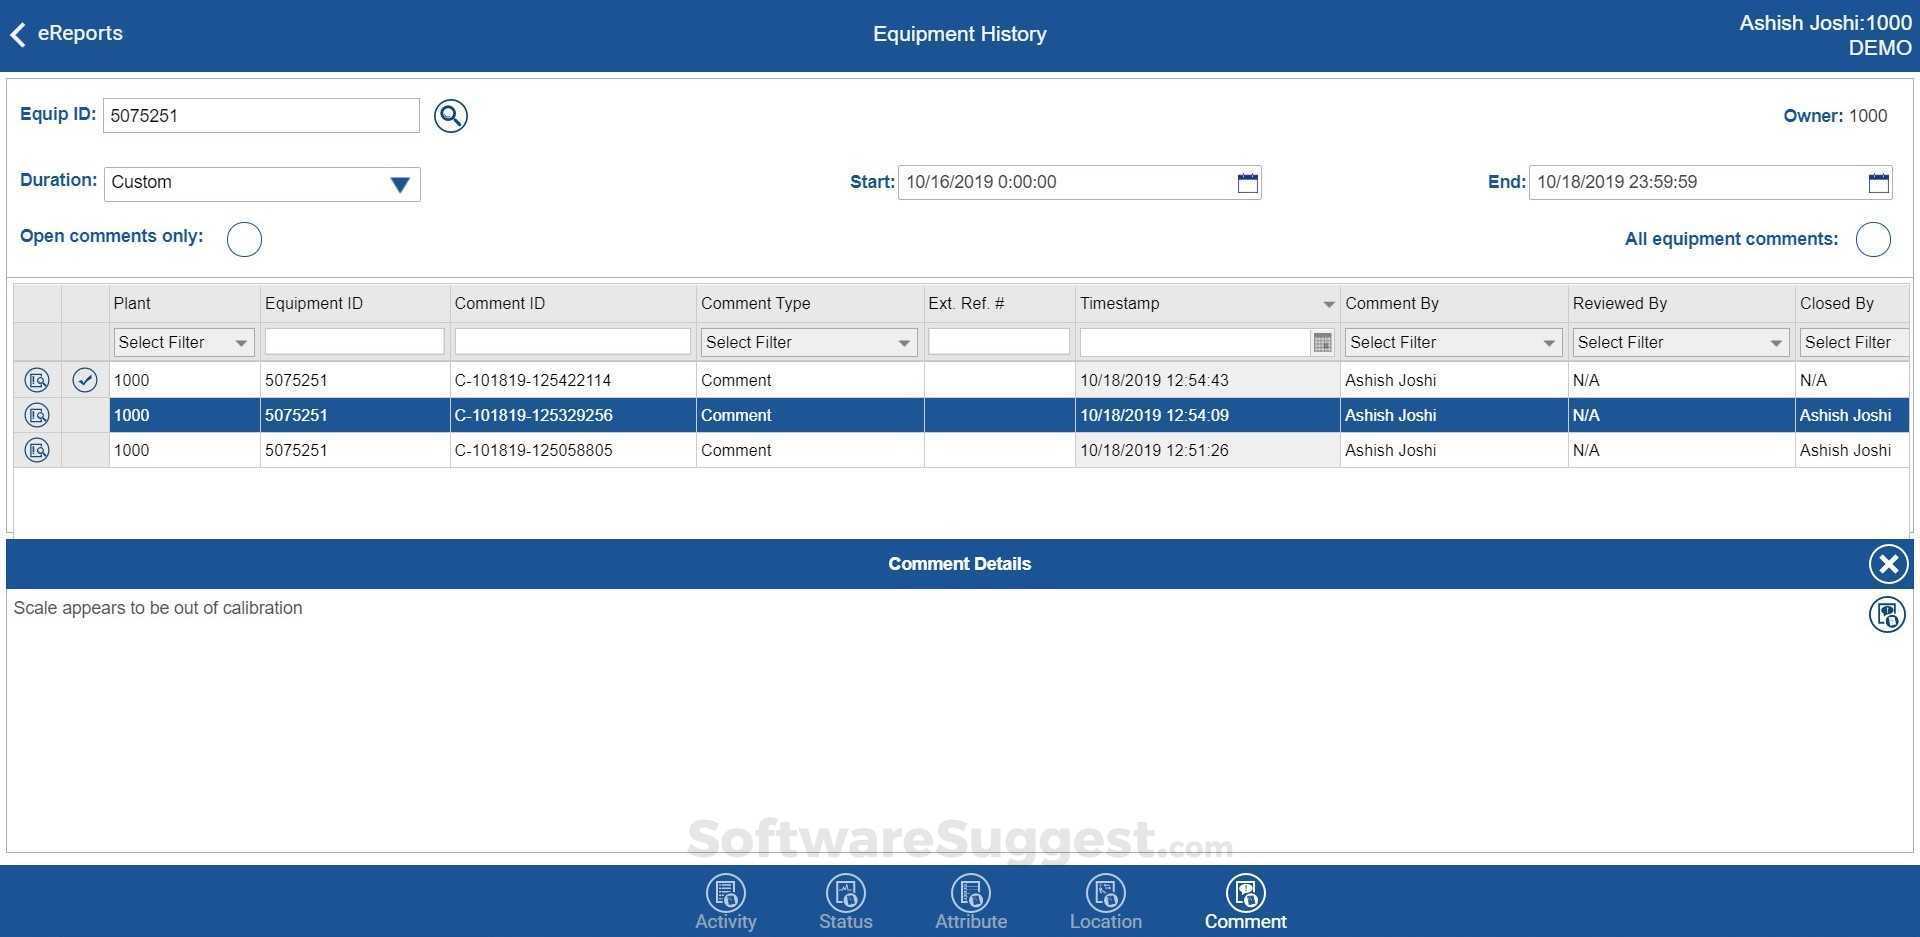
Task: Close the Comment Details panel
Action: (1887, 563)
